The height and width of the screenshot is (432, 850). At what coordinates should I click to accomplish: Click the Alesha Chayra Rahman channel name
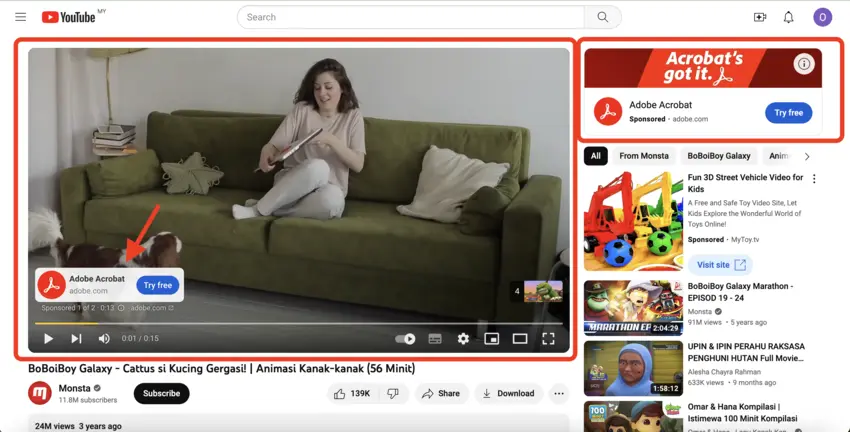tap(724, 372)
